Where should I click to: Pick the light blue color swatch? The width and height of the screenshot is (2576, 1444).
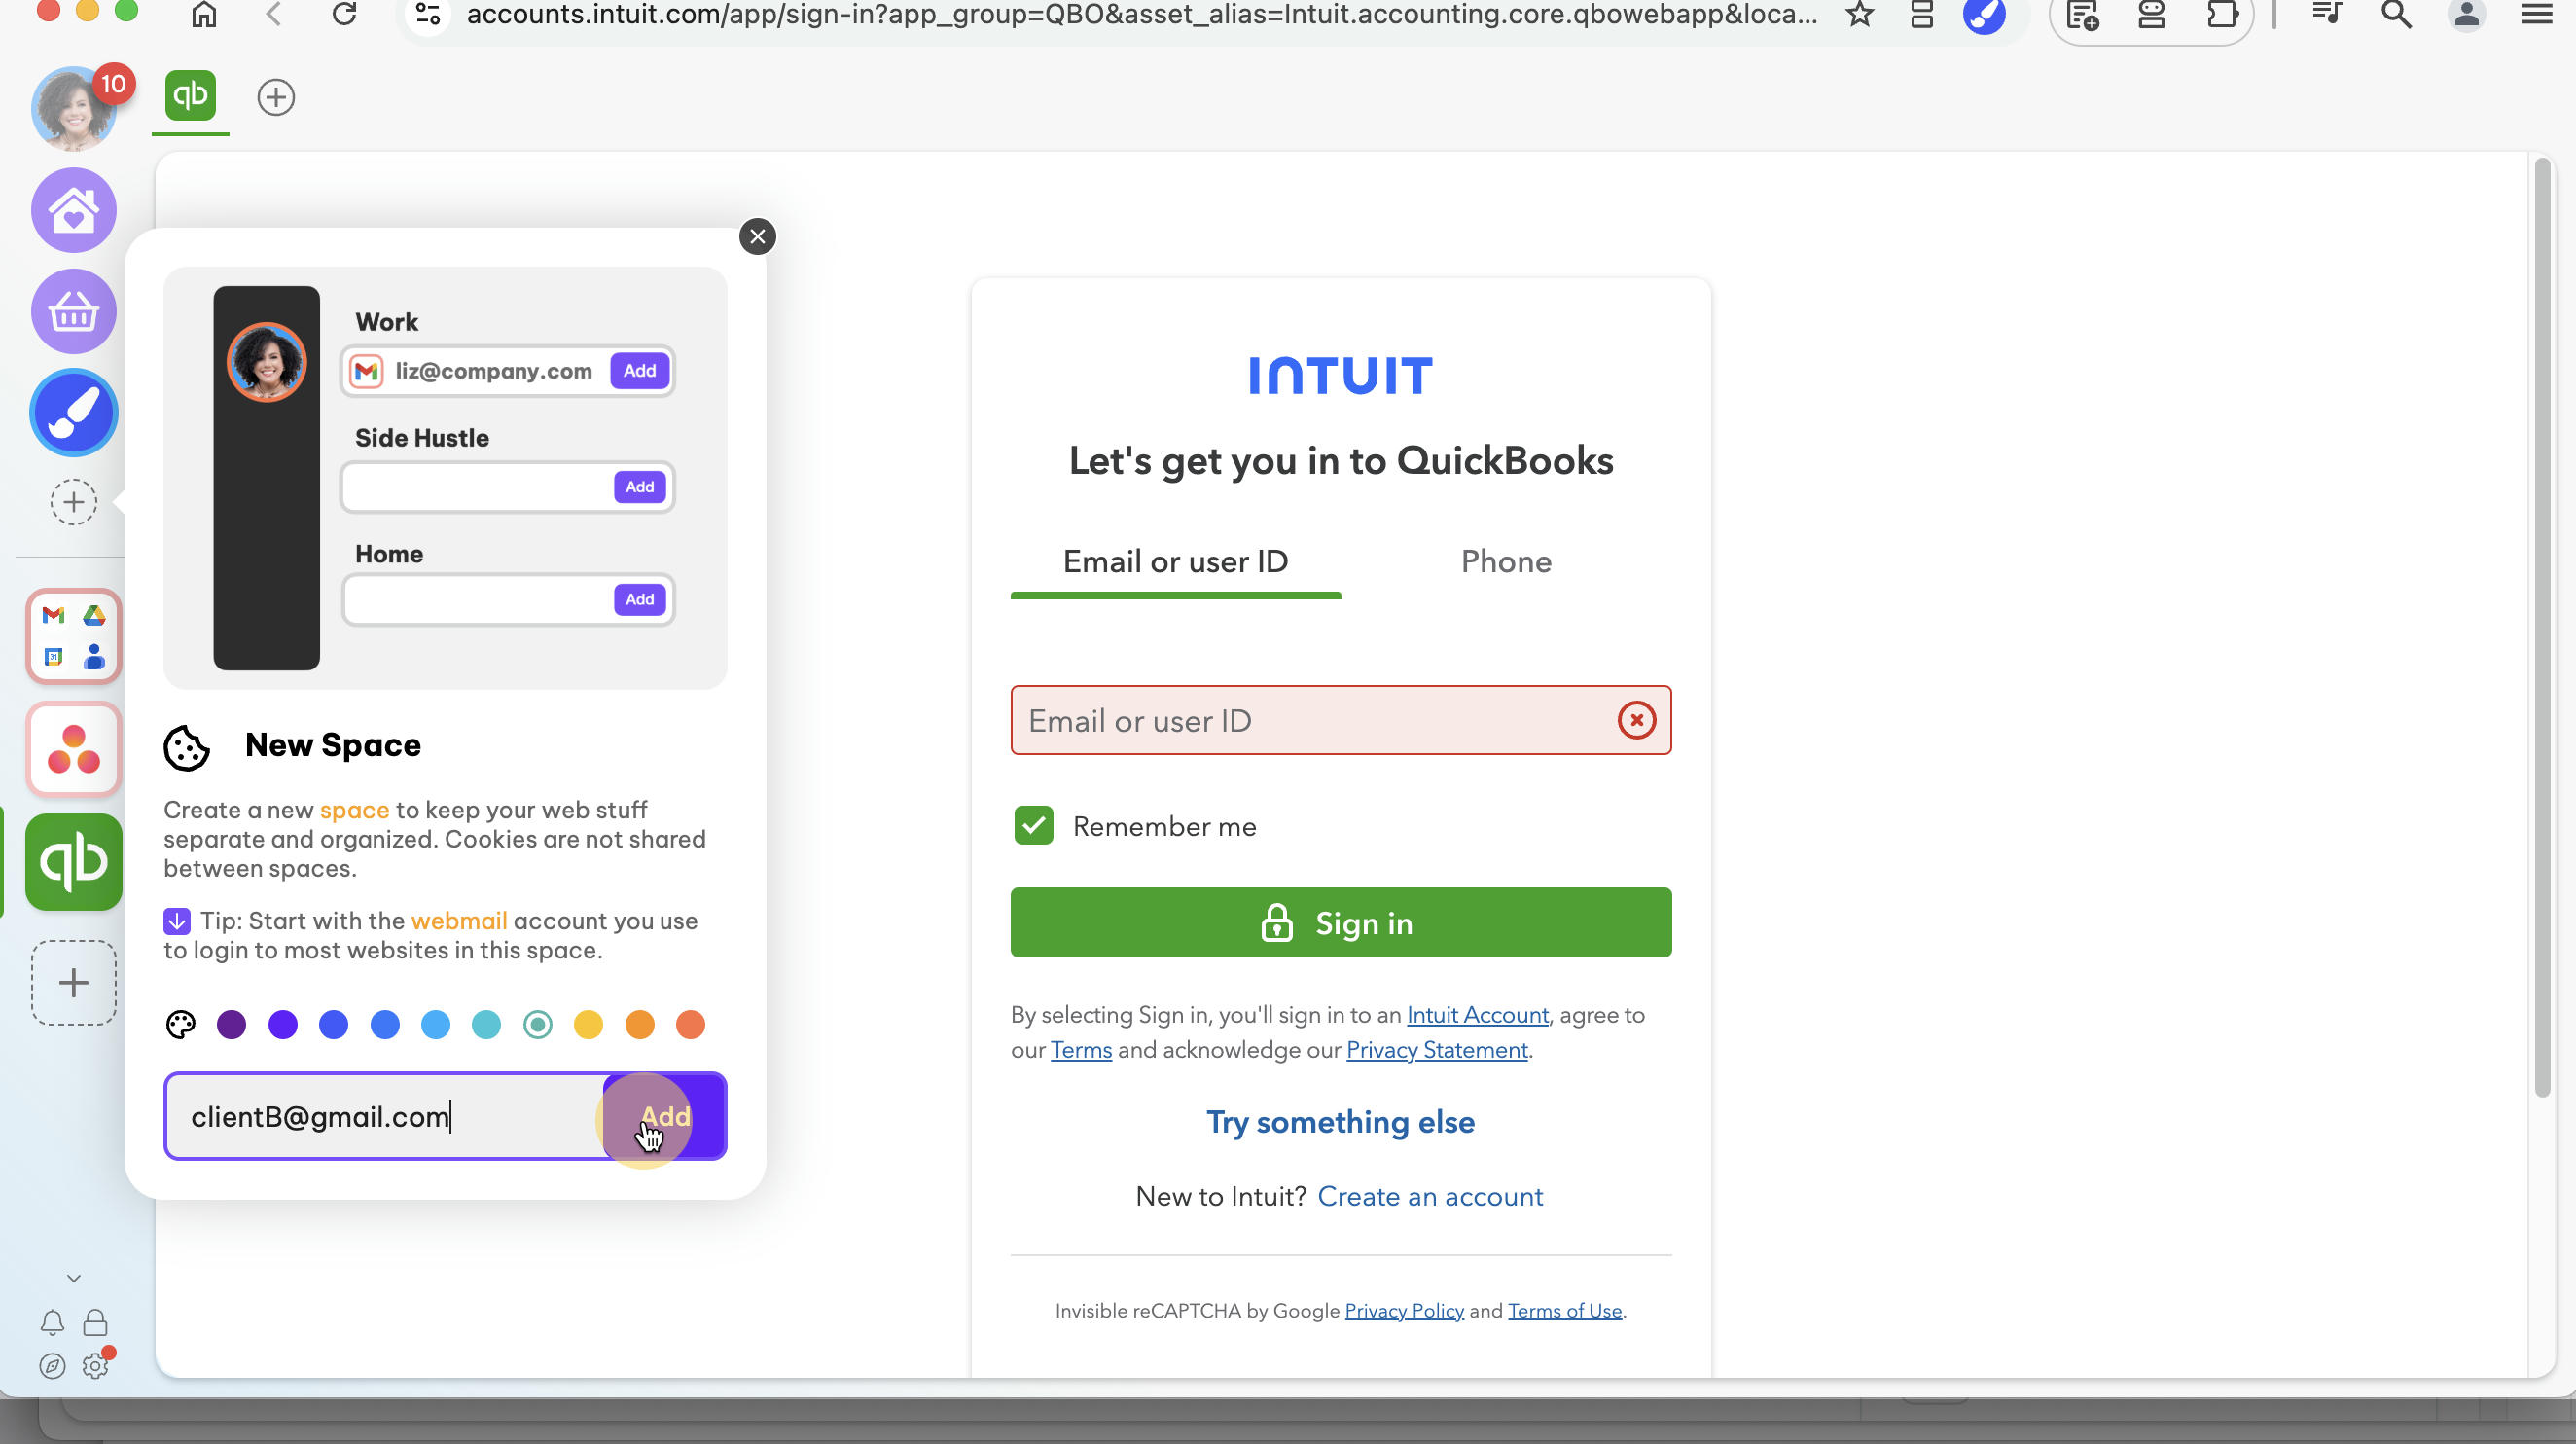tap(435, 1024)
